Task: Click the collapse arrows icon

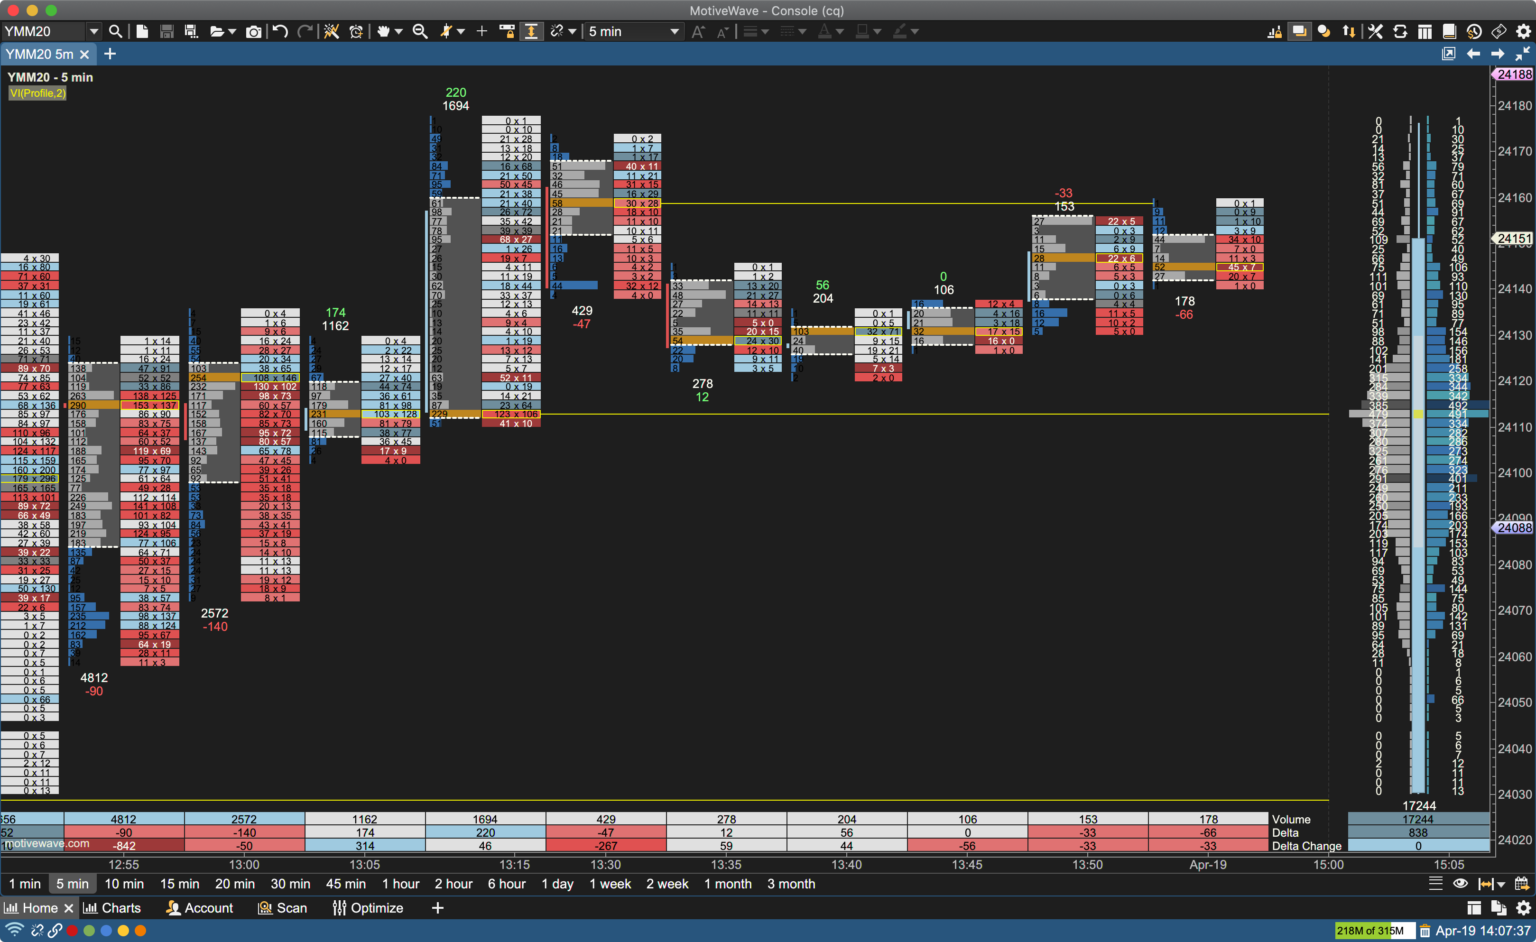Action: 1522,54
